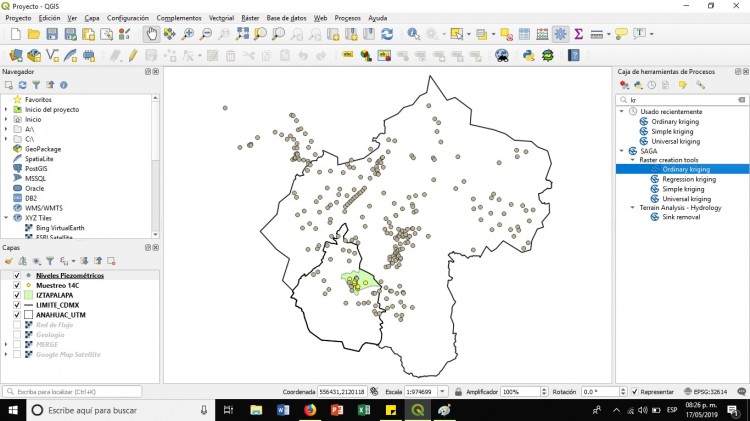Refresh the Navegador browser panel
750x421 pixels.
(22, 85)
